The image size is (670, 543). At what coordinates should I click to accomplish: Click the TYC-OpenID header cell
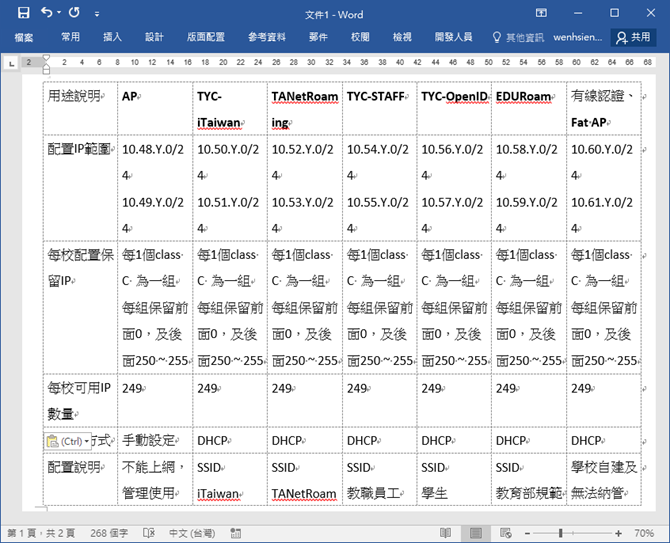click(x=454, y=109)
